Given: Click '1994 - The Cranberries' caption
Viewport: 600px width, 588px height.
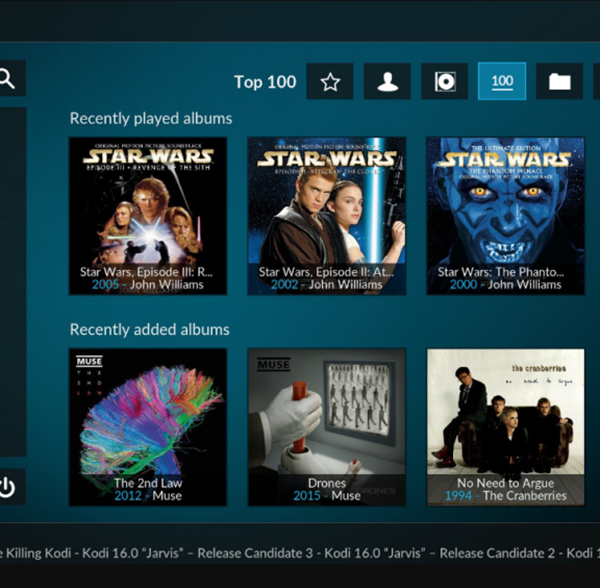Looking at the screenshot, I should (x=506, y=496).
